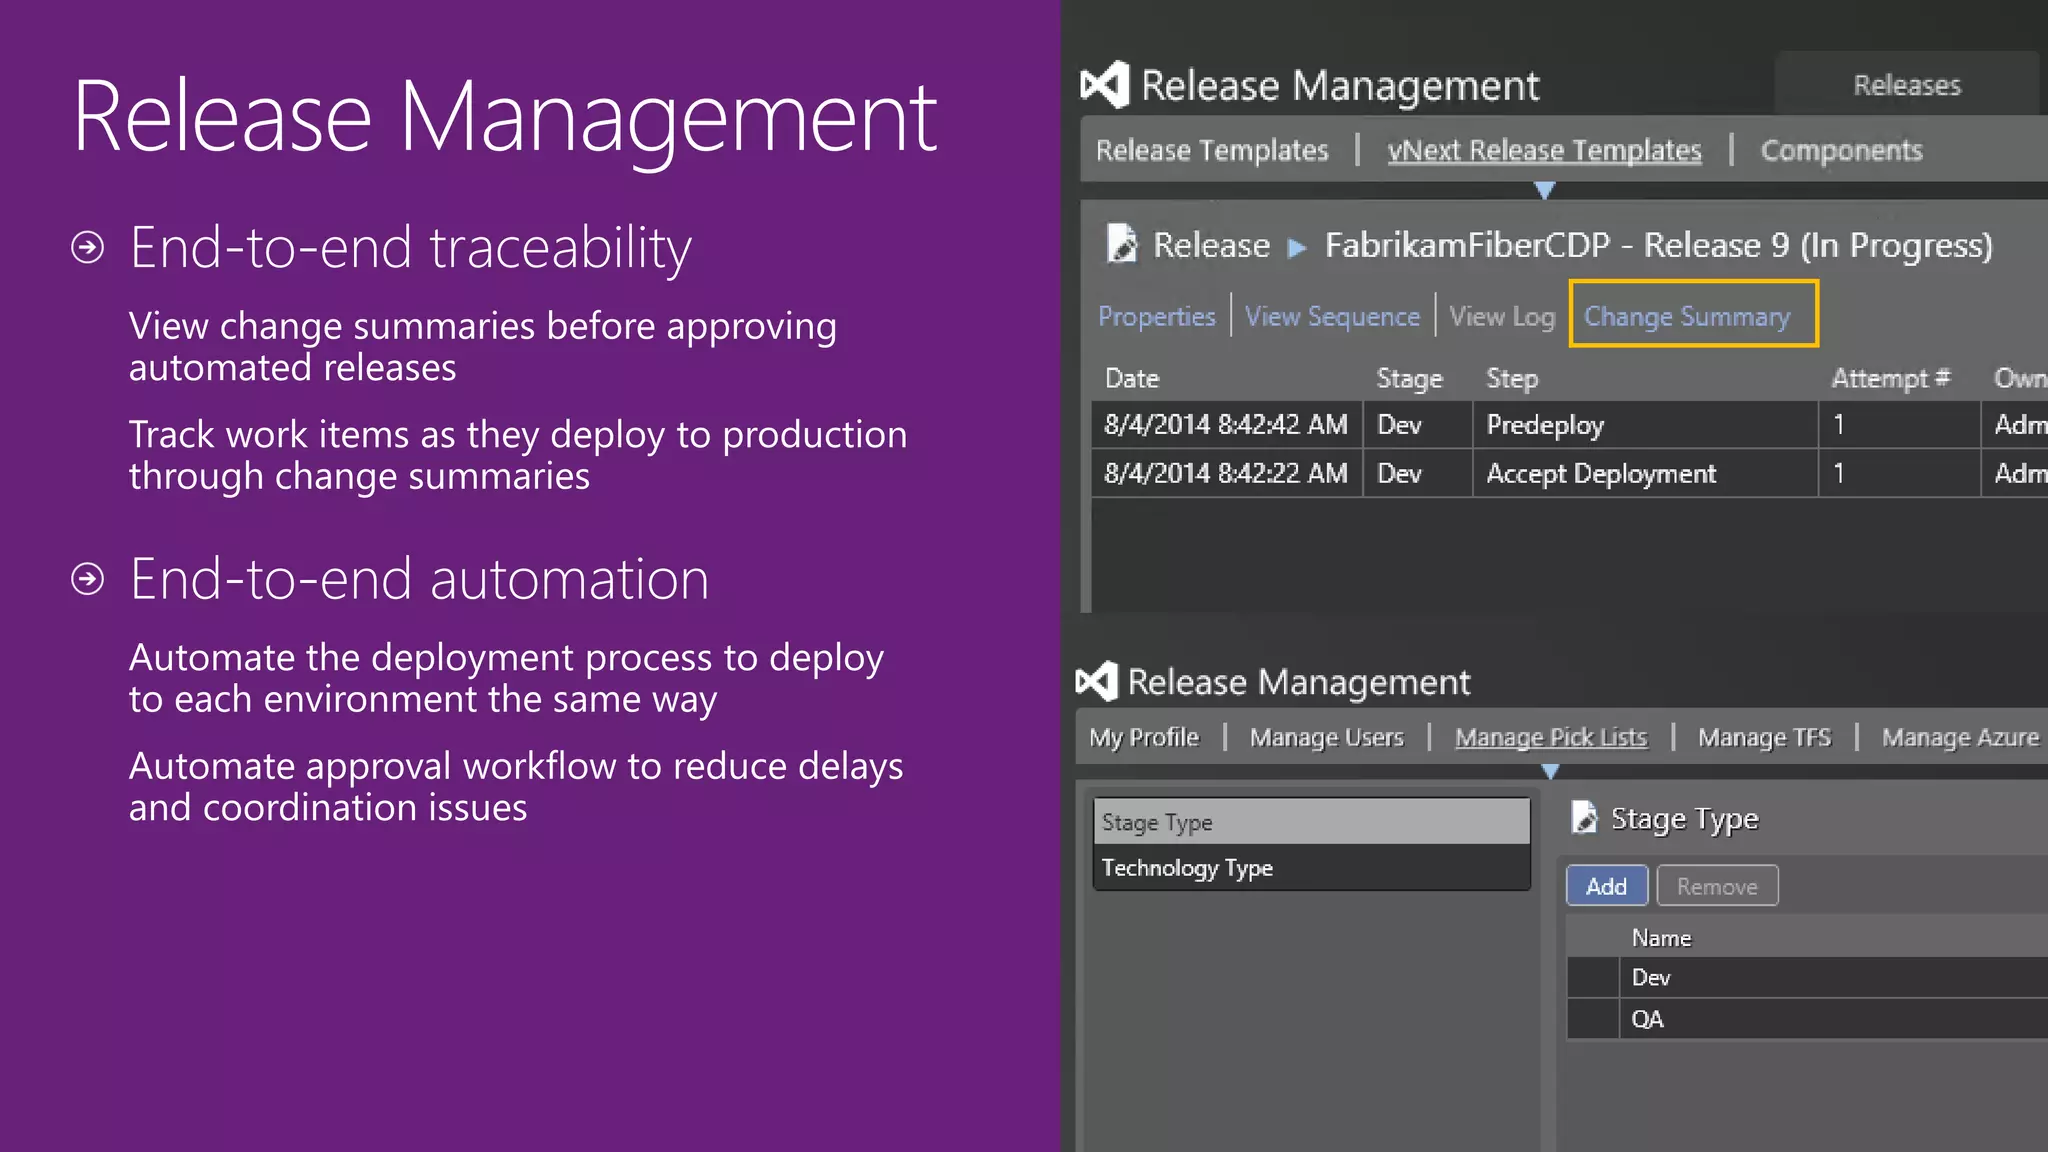Open the Components menu item
The image size is (2048, 1152).
pyautogui.click(x=1841, y=150)
